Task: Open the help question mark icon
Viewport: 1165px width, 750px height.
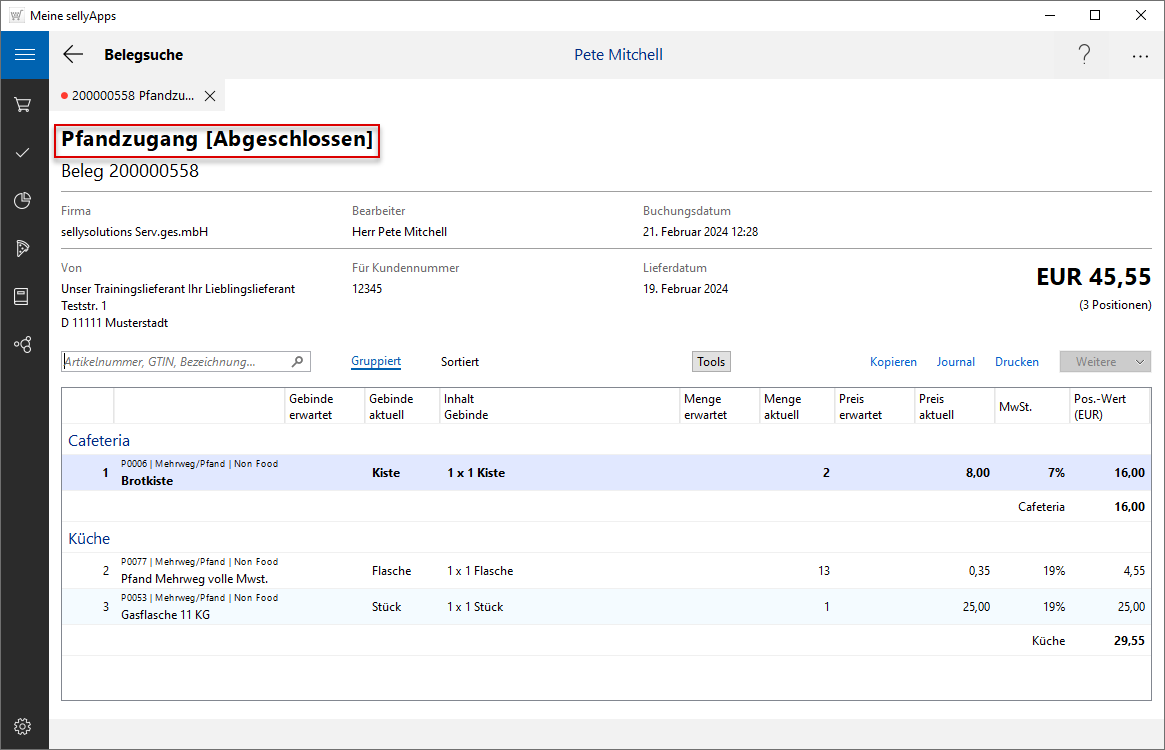Action: (x=1084, y=55)
